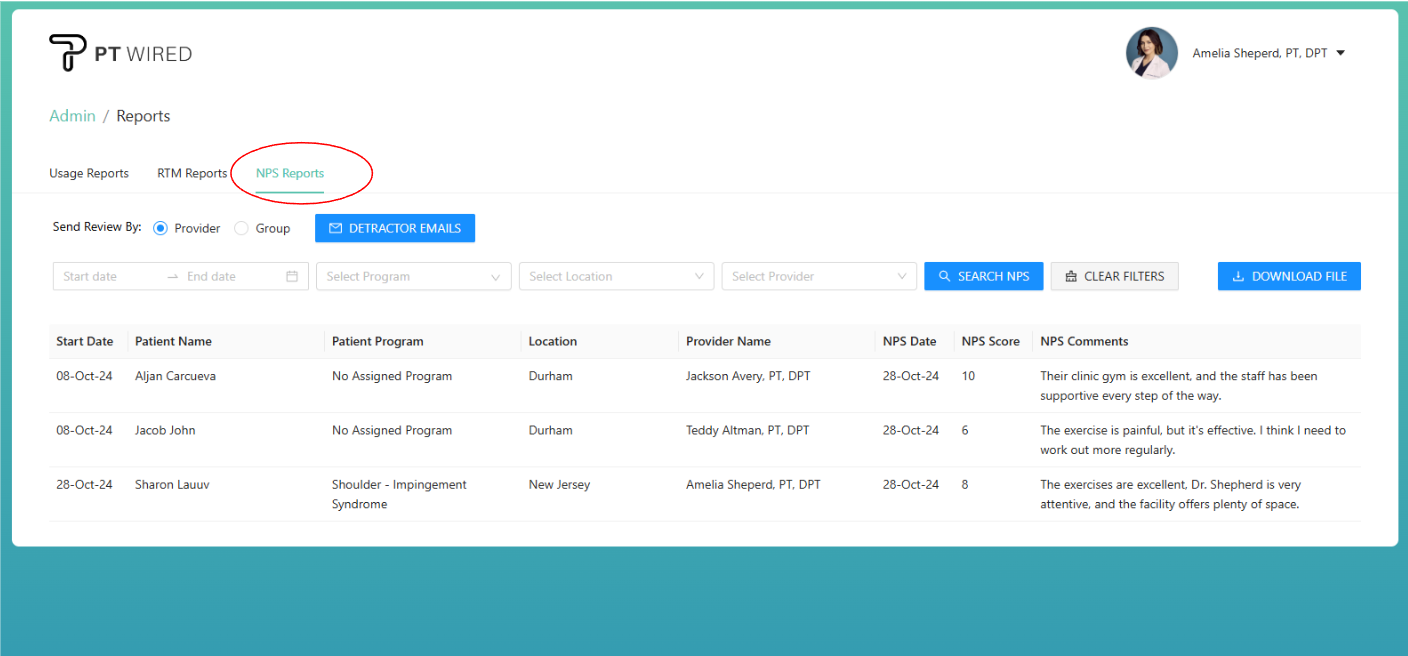
Task: Click the Search NPS button
Action: (x=983, y=277)
